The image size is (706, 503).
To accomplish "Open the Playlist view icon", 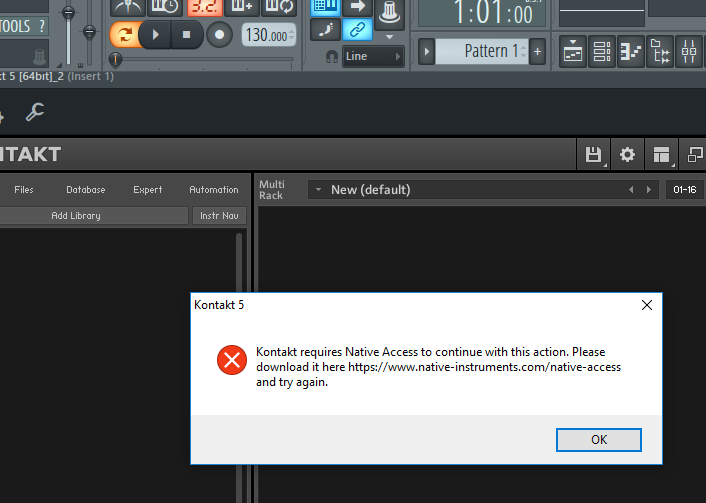I will click(x=573, y=51).
